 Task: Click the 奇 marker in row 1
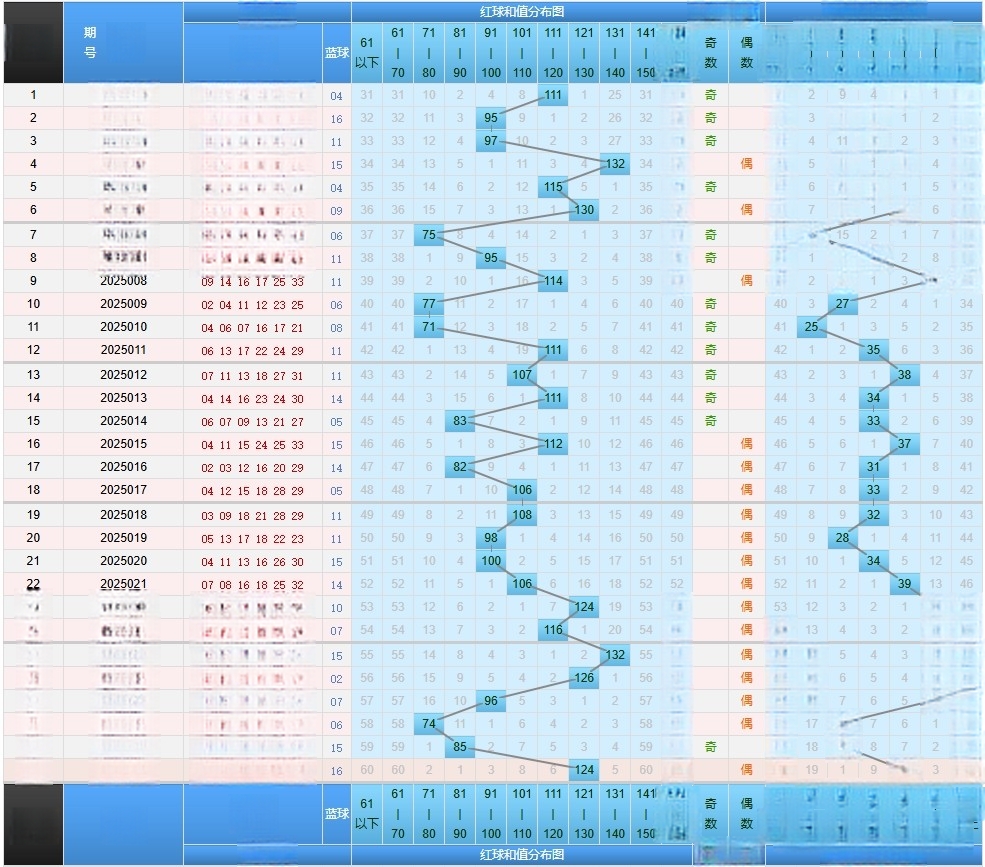(x=710, y=95)
